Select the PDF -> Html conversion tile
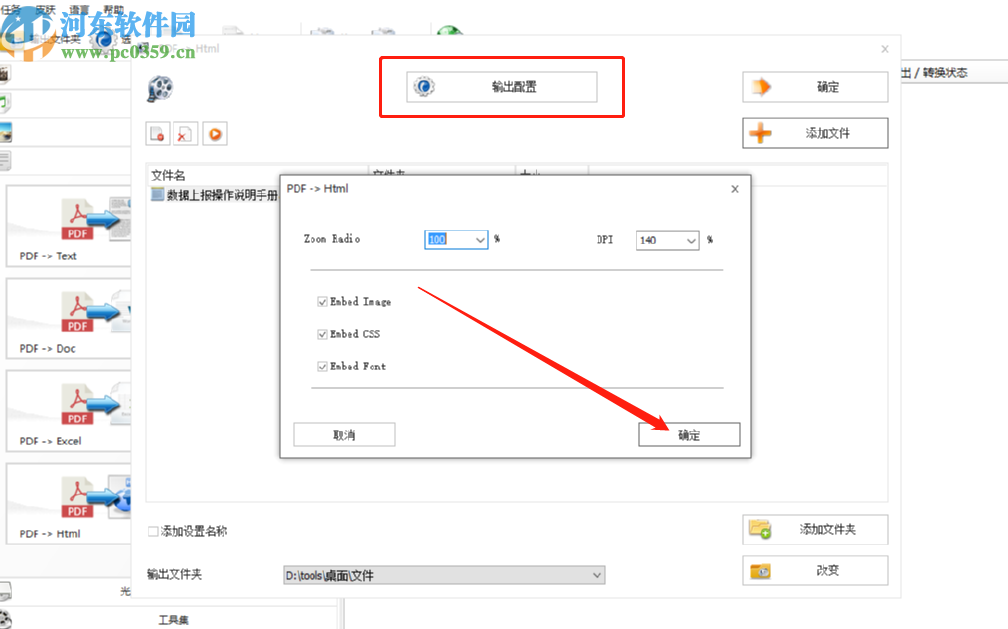 click(68, 504)
